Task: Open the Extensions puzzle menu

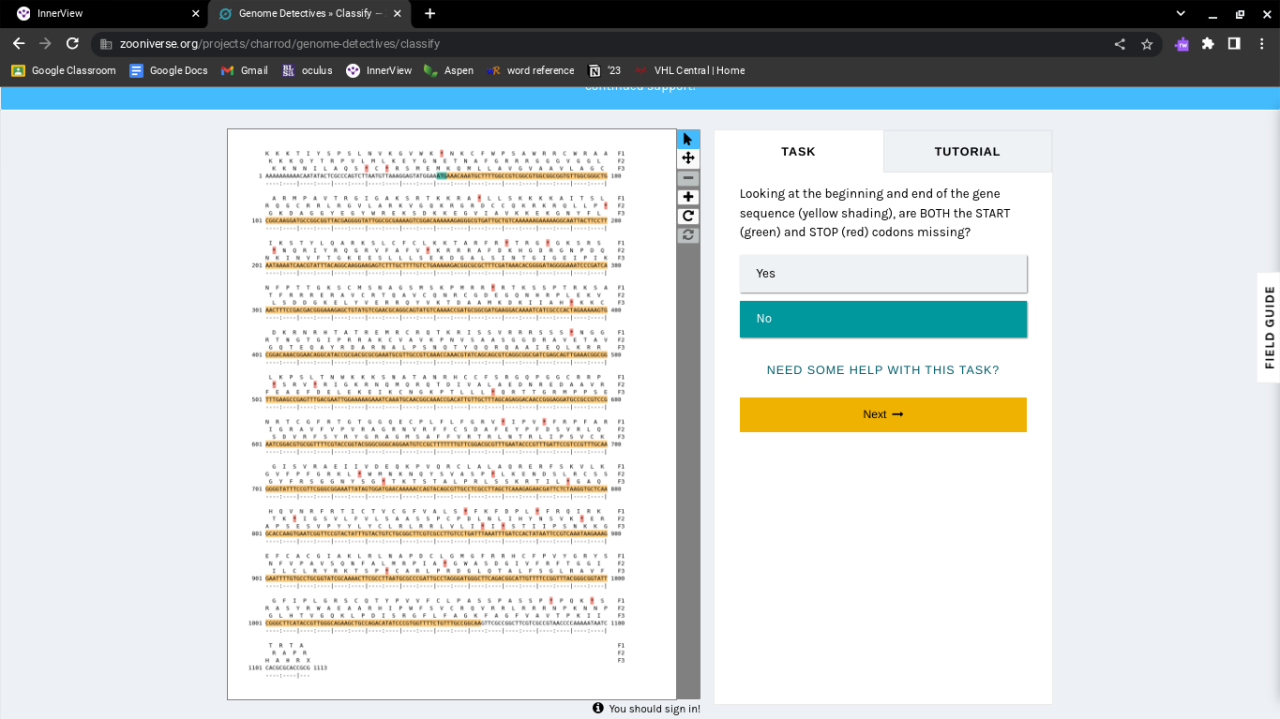Action: [x=1208, y=44]
